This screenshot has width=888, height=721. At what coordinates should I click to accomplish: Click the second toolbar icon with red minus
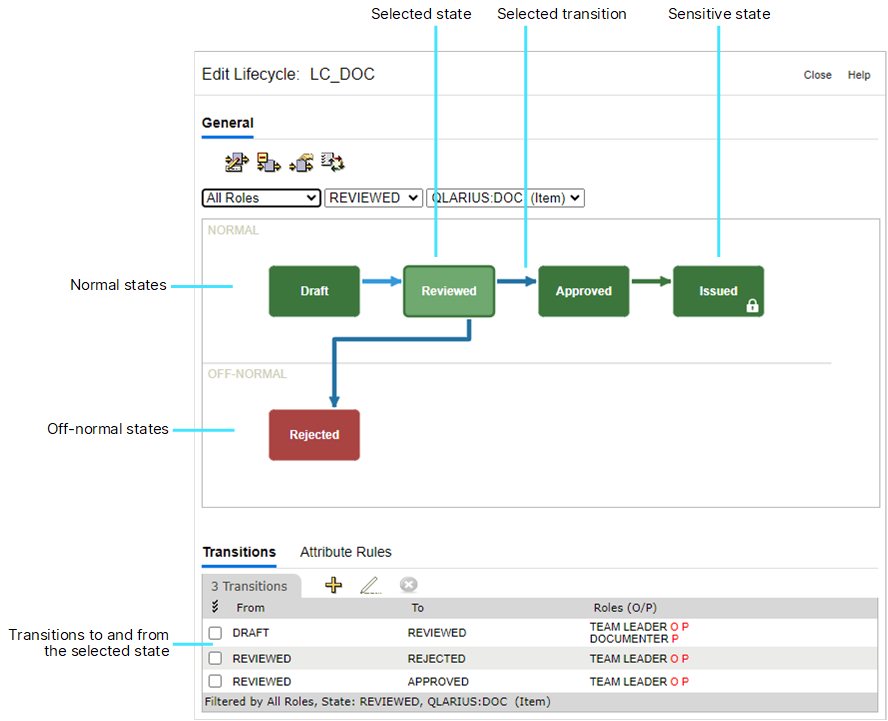[268, 163]
